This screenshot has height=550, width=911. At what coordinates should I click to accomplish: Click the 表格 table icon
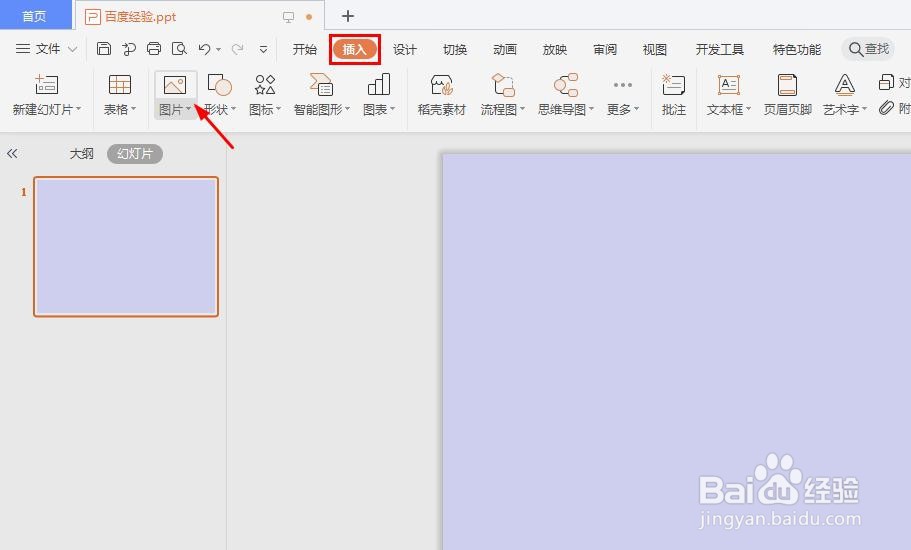120,85
